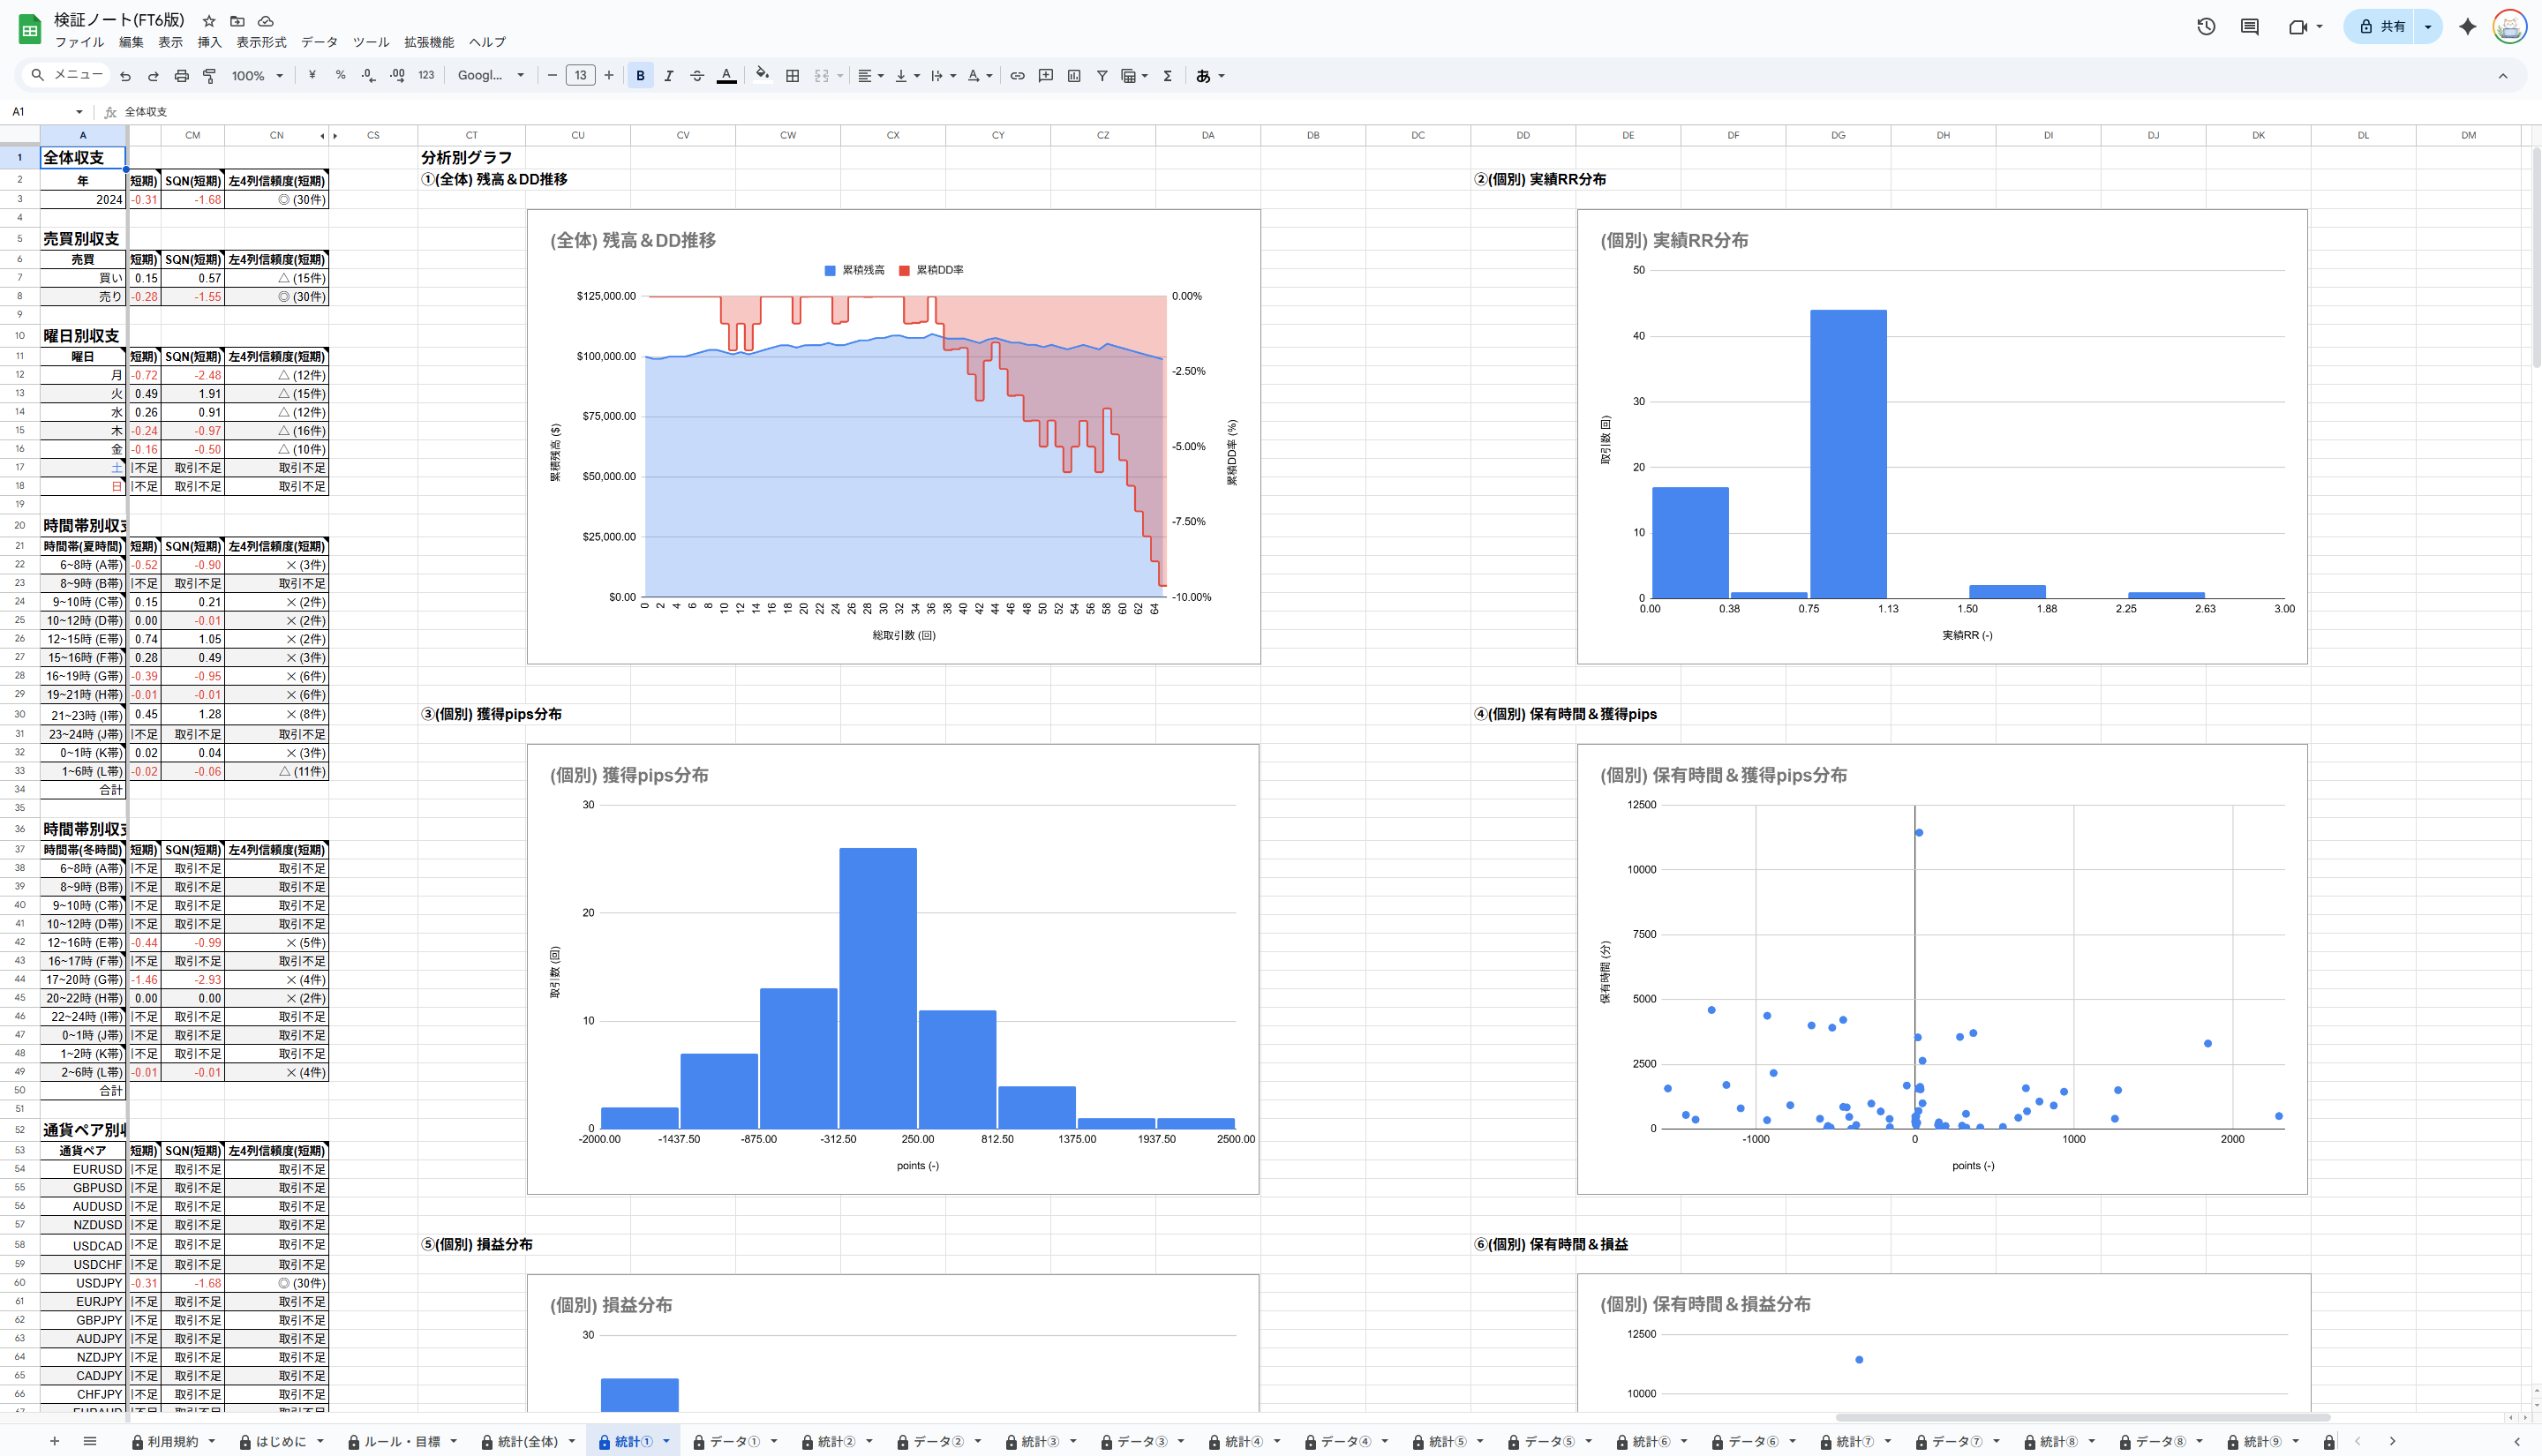Viewport: 2542px width, 1456px height.
Task: Click the add sheet plus button
Action: 55,1441
